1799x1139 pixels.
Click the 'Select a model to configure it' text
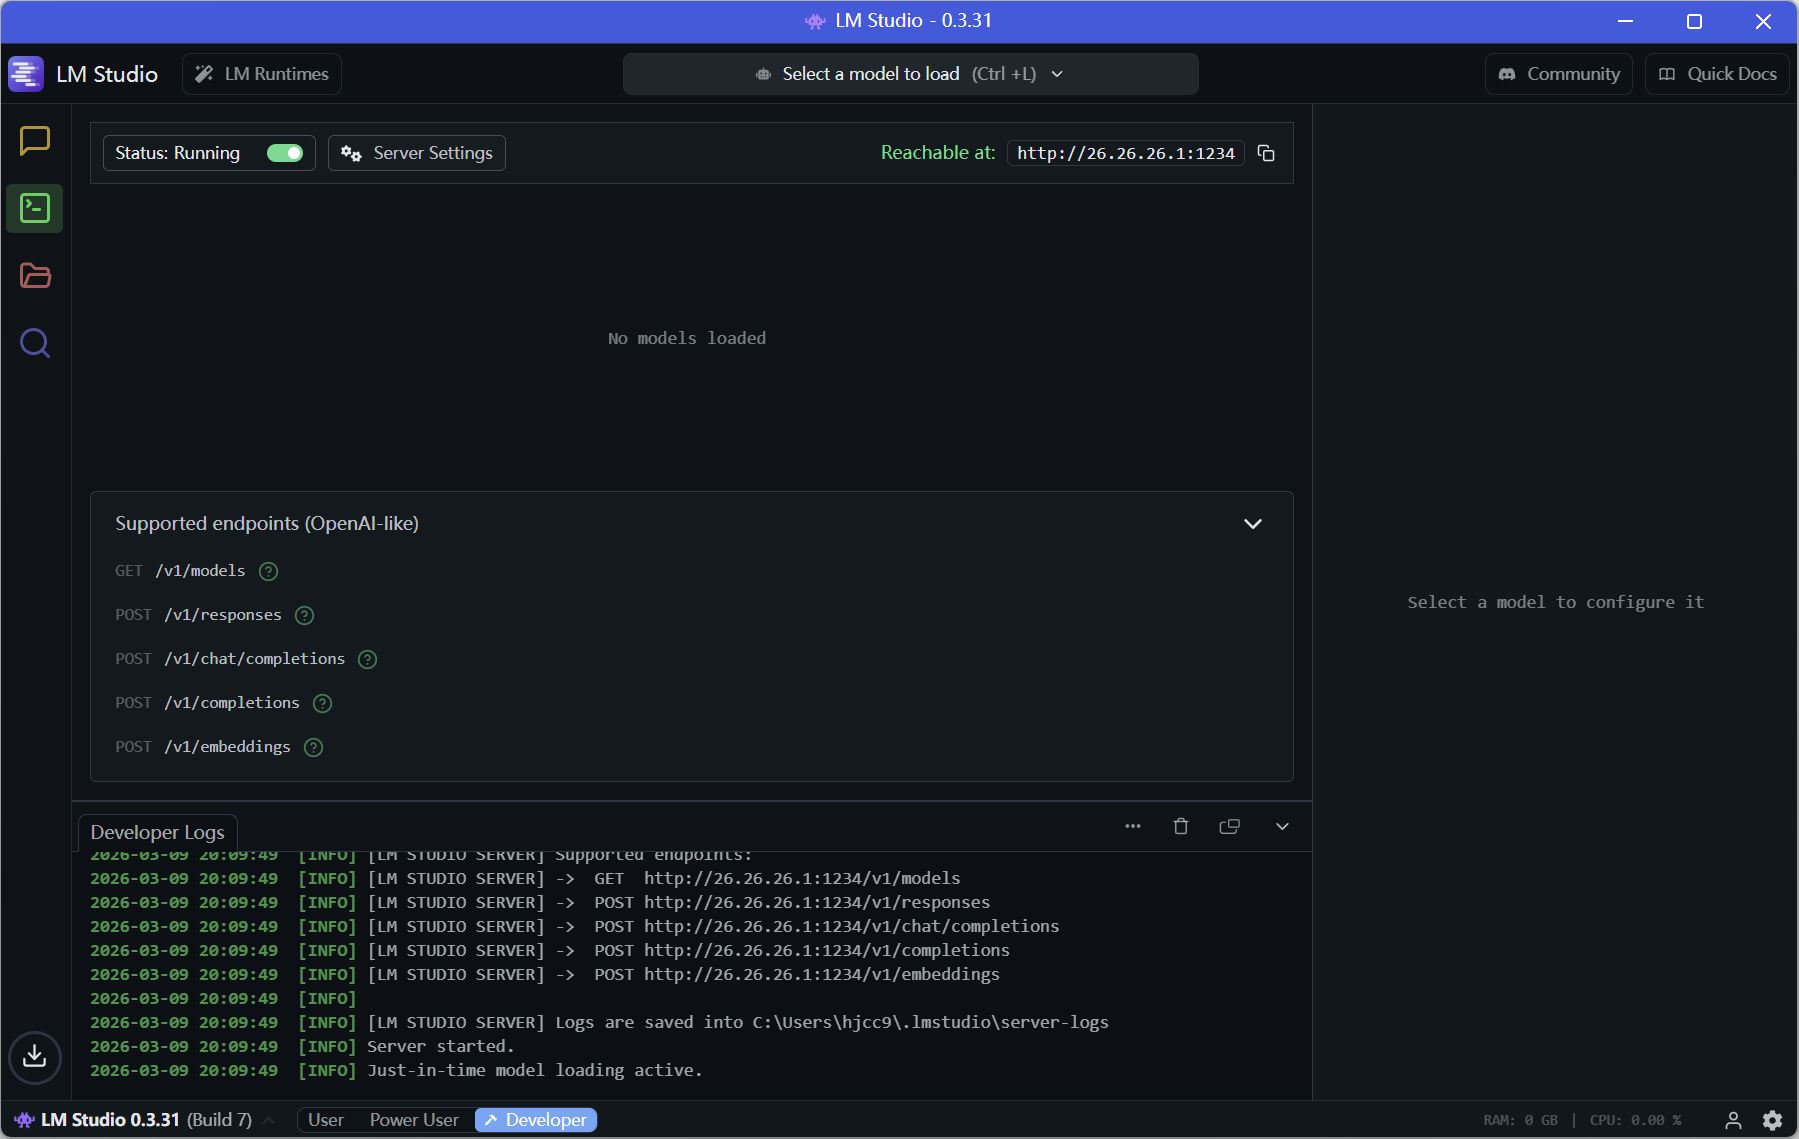(1556, 602)
